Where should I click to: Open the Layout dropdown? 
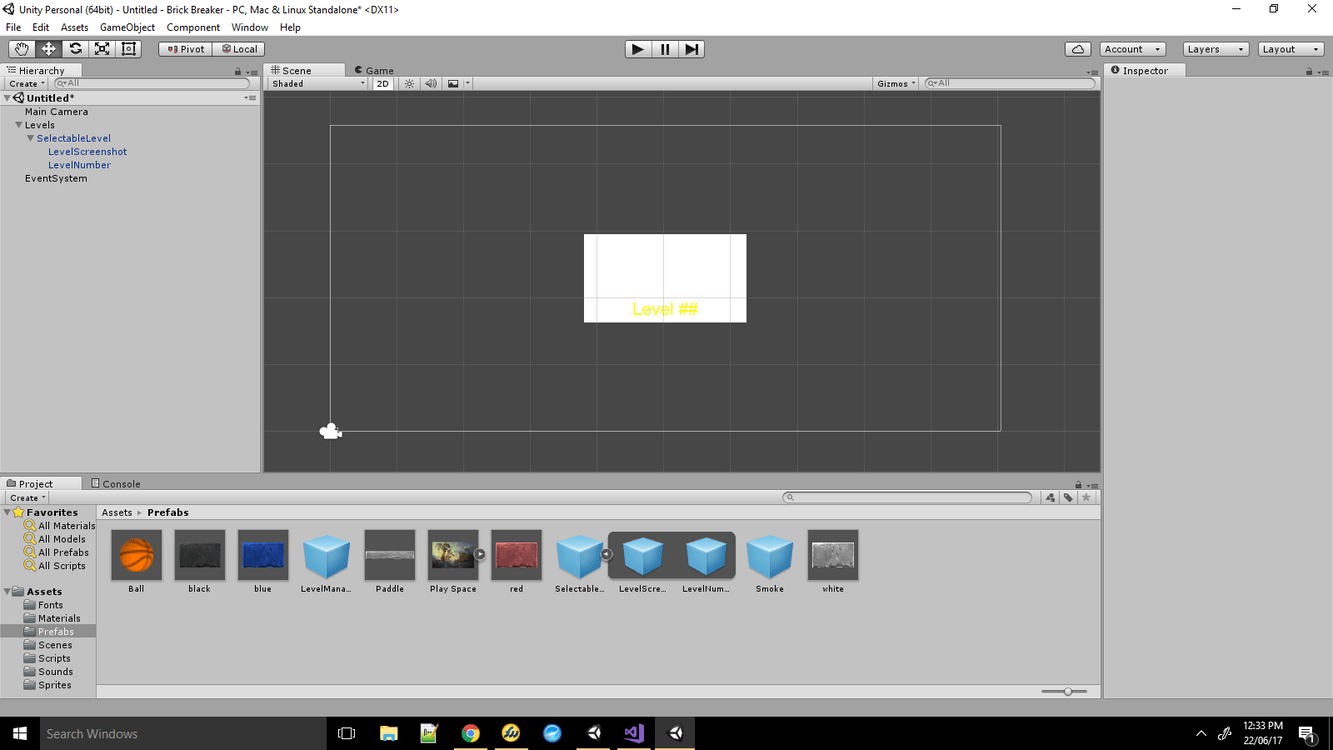pyautogui.click(x=1290, y=48)
